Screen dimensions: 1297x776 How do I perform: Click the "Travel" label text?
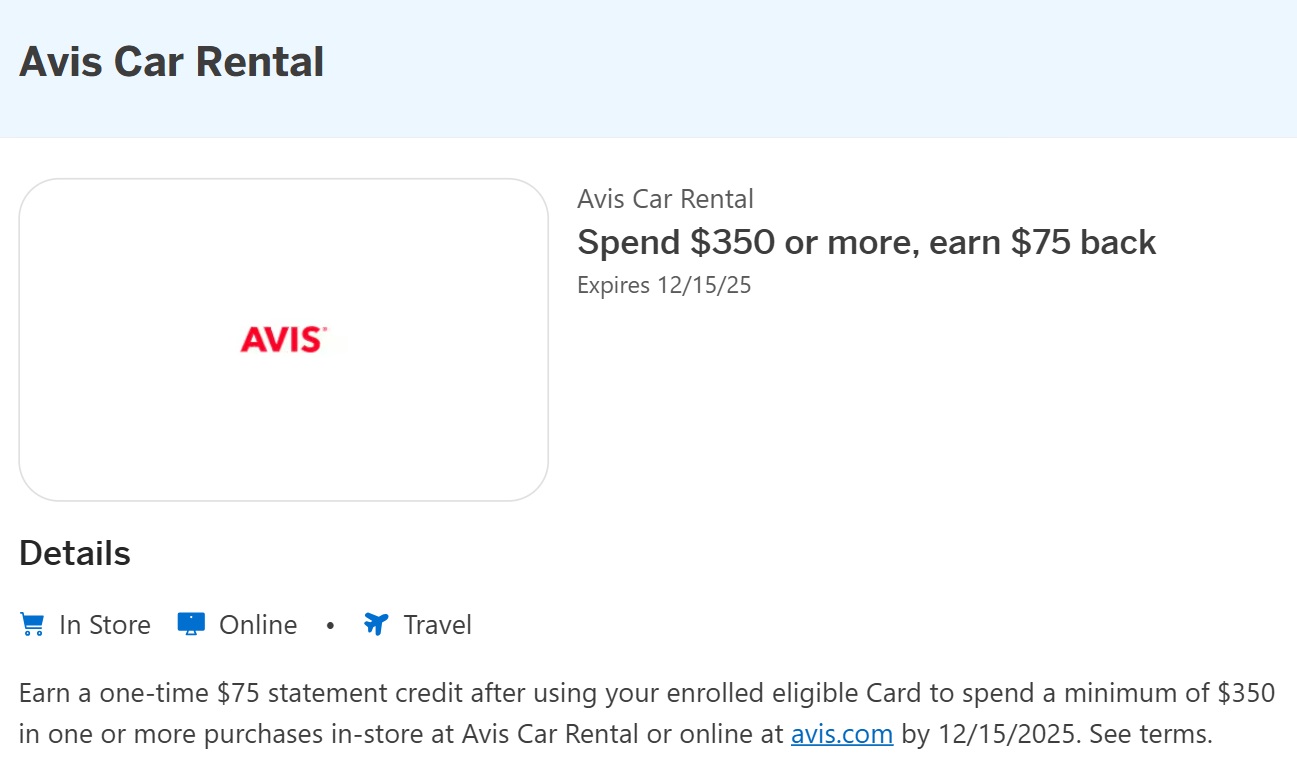coord(436,624)
